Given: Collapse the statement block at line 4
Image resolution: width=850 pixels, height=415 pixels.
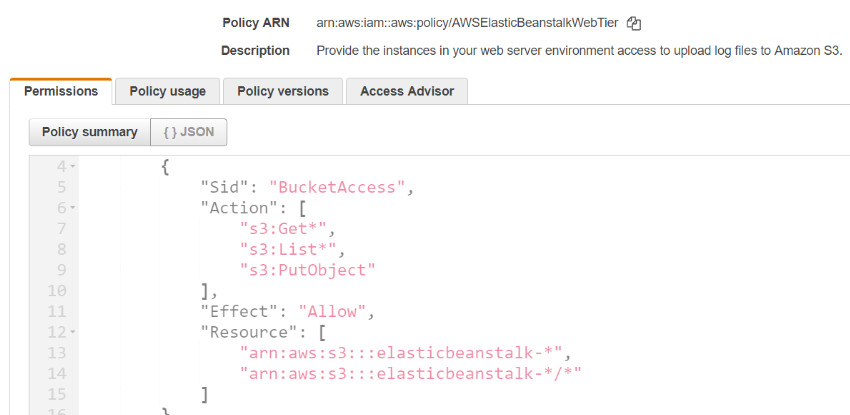Looking at the screenshot, I should click(x=73, y=166).
